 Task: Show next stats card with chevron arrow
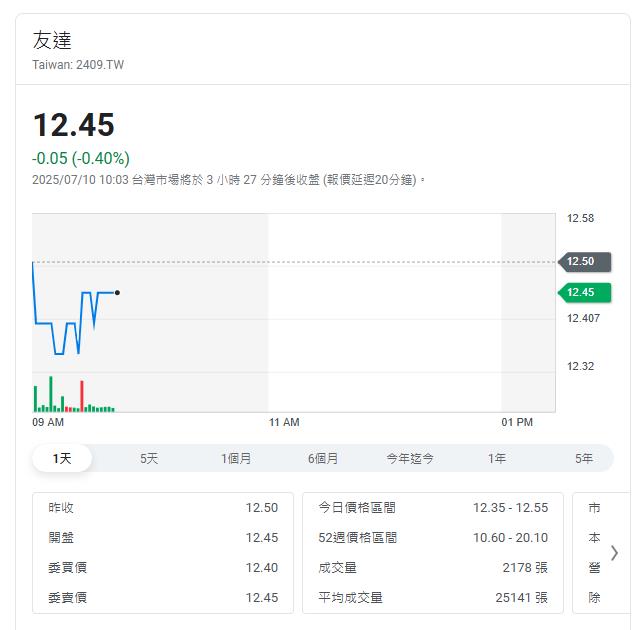pyautogui.click(x=614, y=553)
